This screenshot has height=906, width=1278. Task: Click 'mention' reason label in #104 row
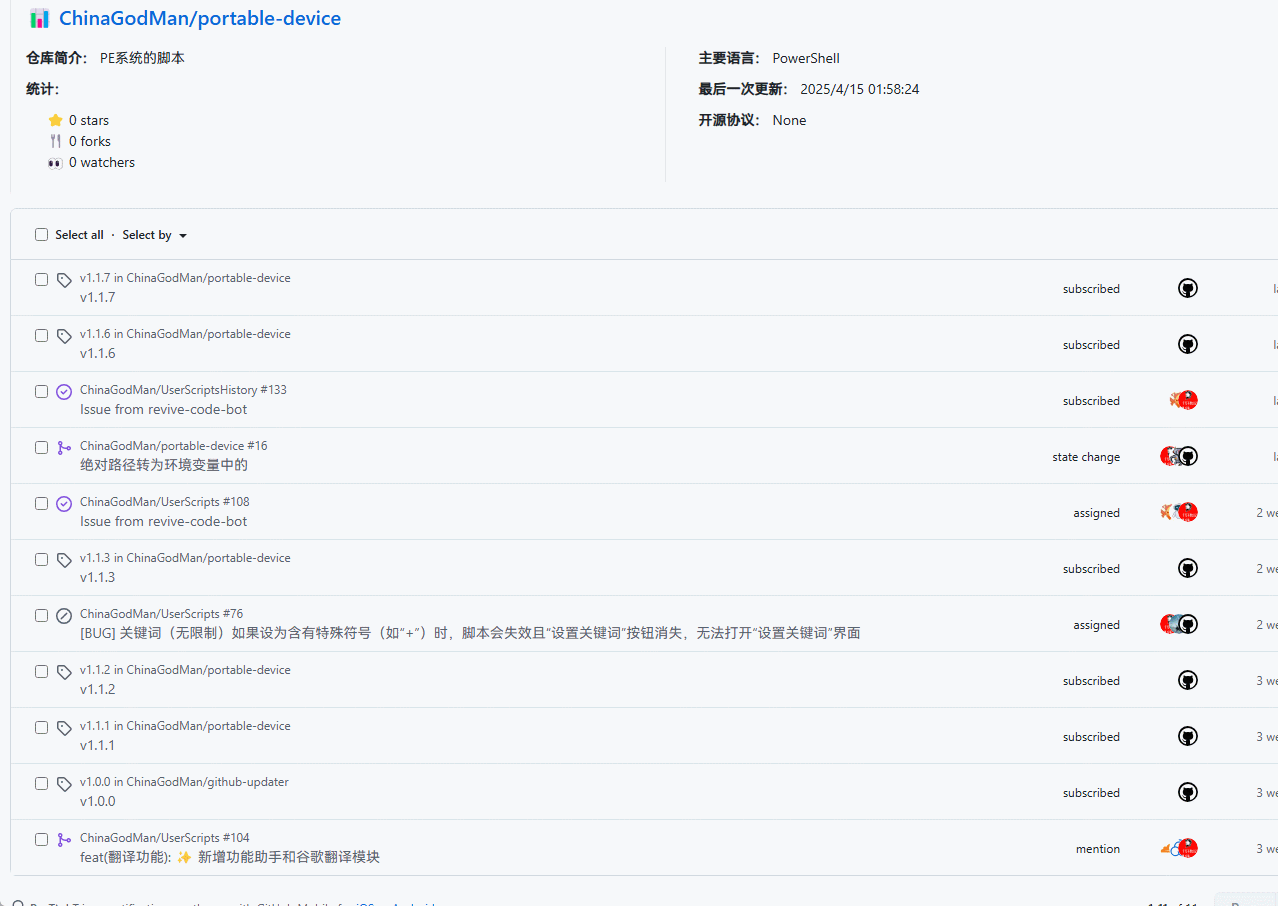(x=1098, y=849)
